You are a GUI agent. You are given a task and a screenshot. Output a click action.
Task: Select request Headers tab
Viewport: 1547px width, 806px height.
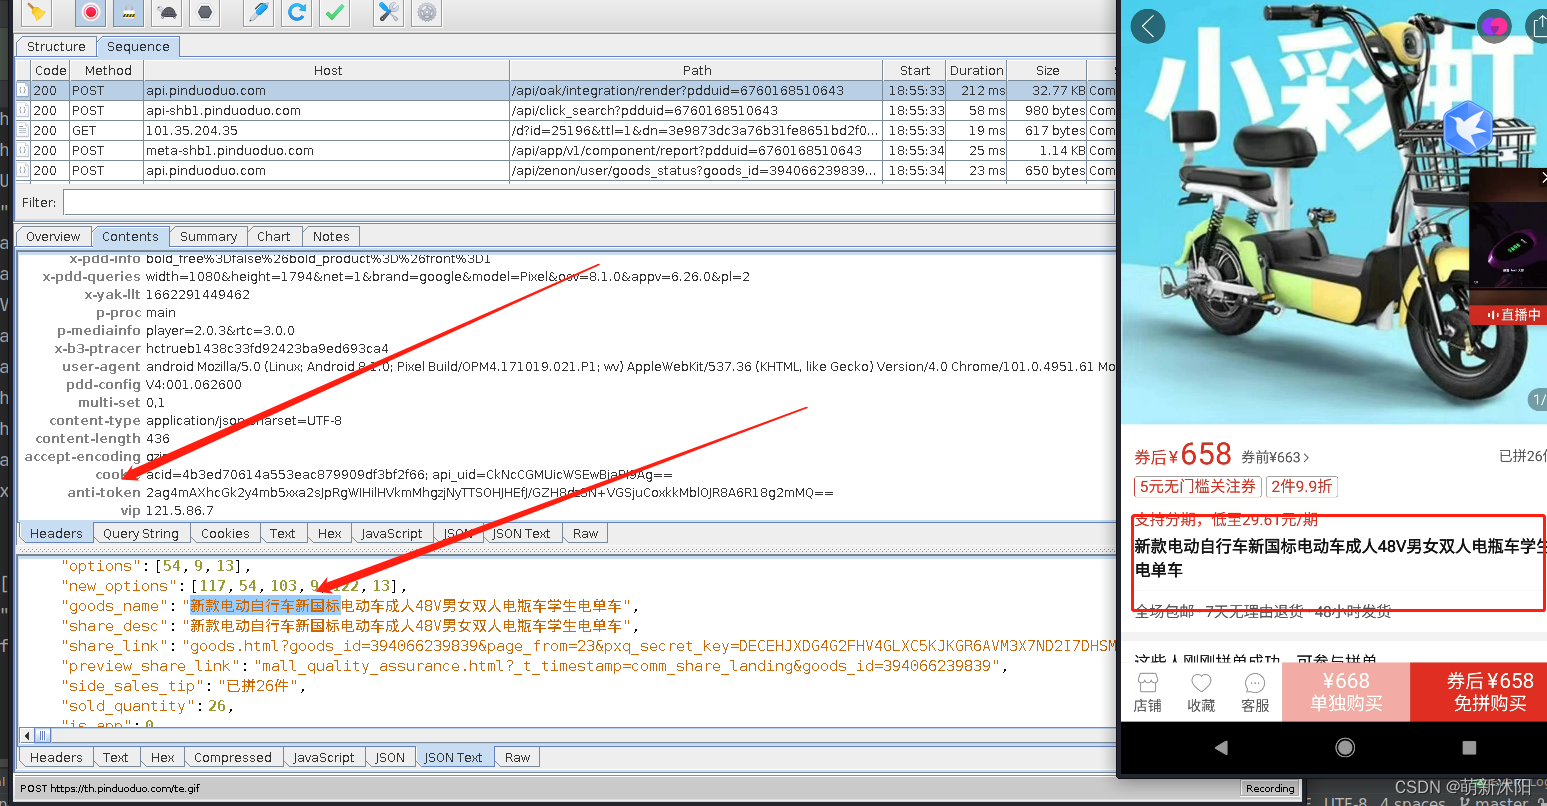tap(56, 533)
